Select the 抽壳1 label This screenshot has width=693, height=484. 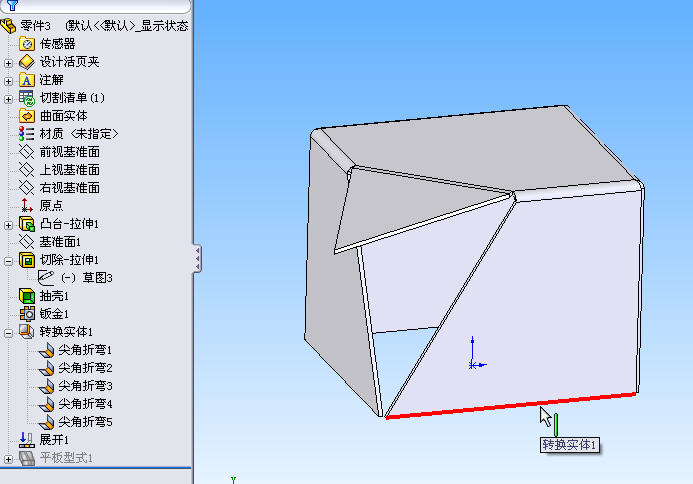point(54,296)
